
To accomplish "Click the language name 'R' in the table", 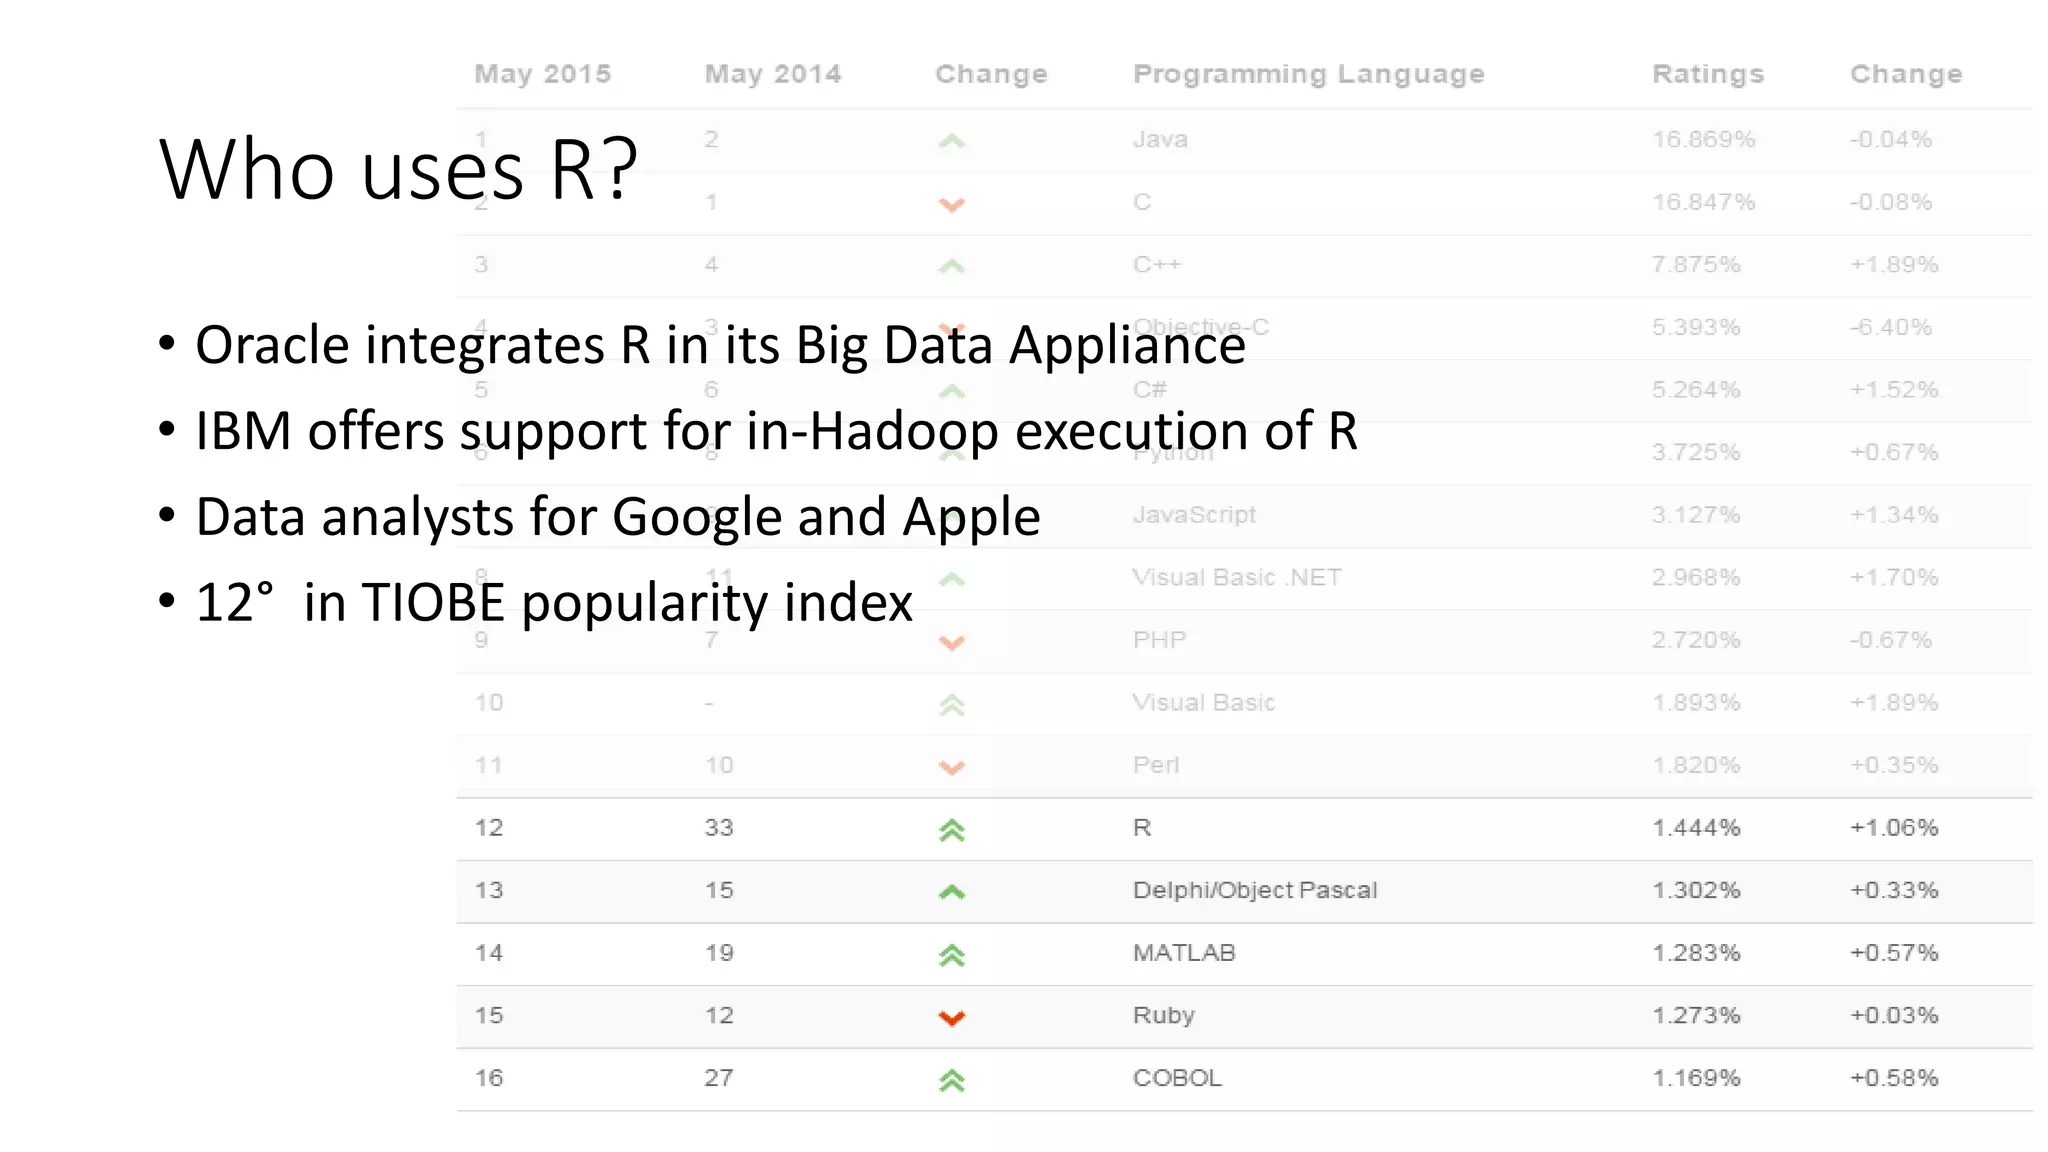I will coord(1142,828).
